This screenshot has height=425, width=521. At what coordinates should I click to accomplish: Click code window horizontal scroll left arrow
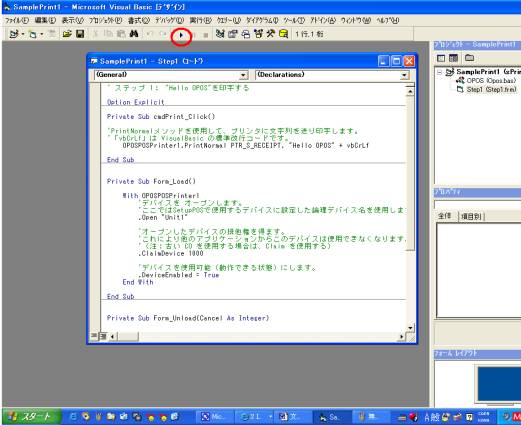(x=112, y=337)
